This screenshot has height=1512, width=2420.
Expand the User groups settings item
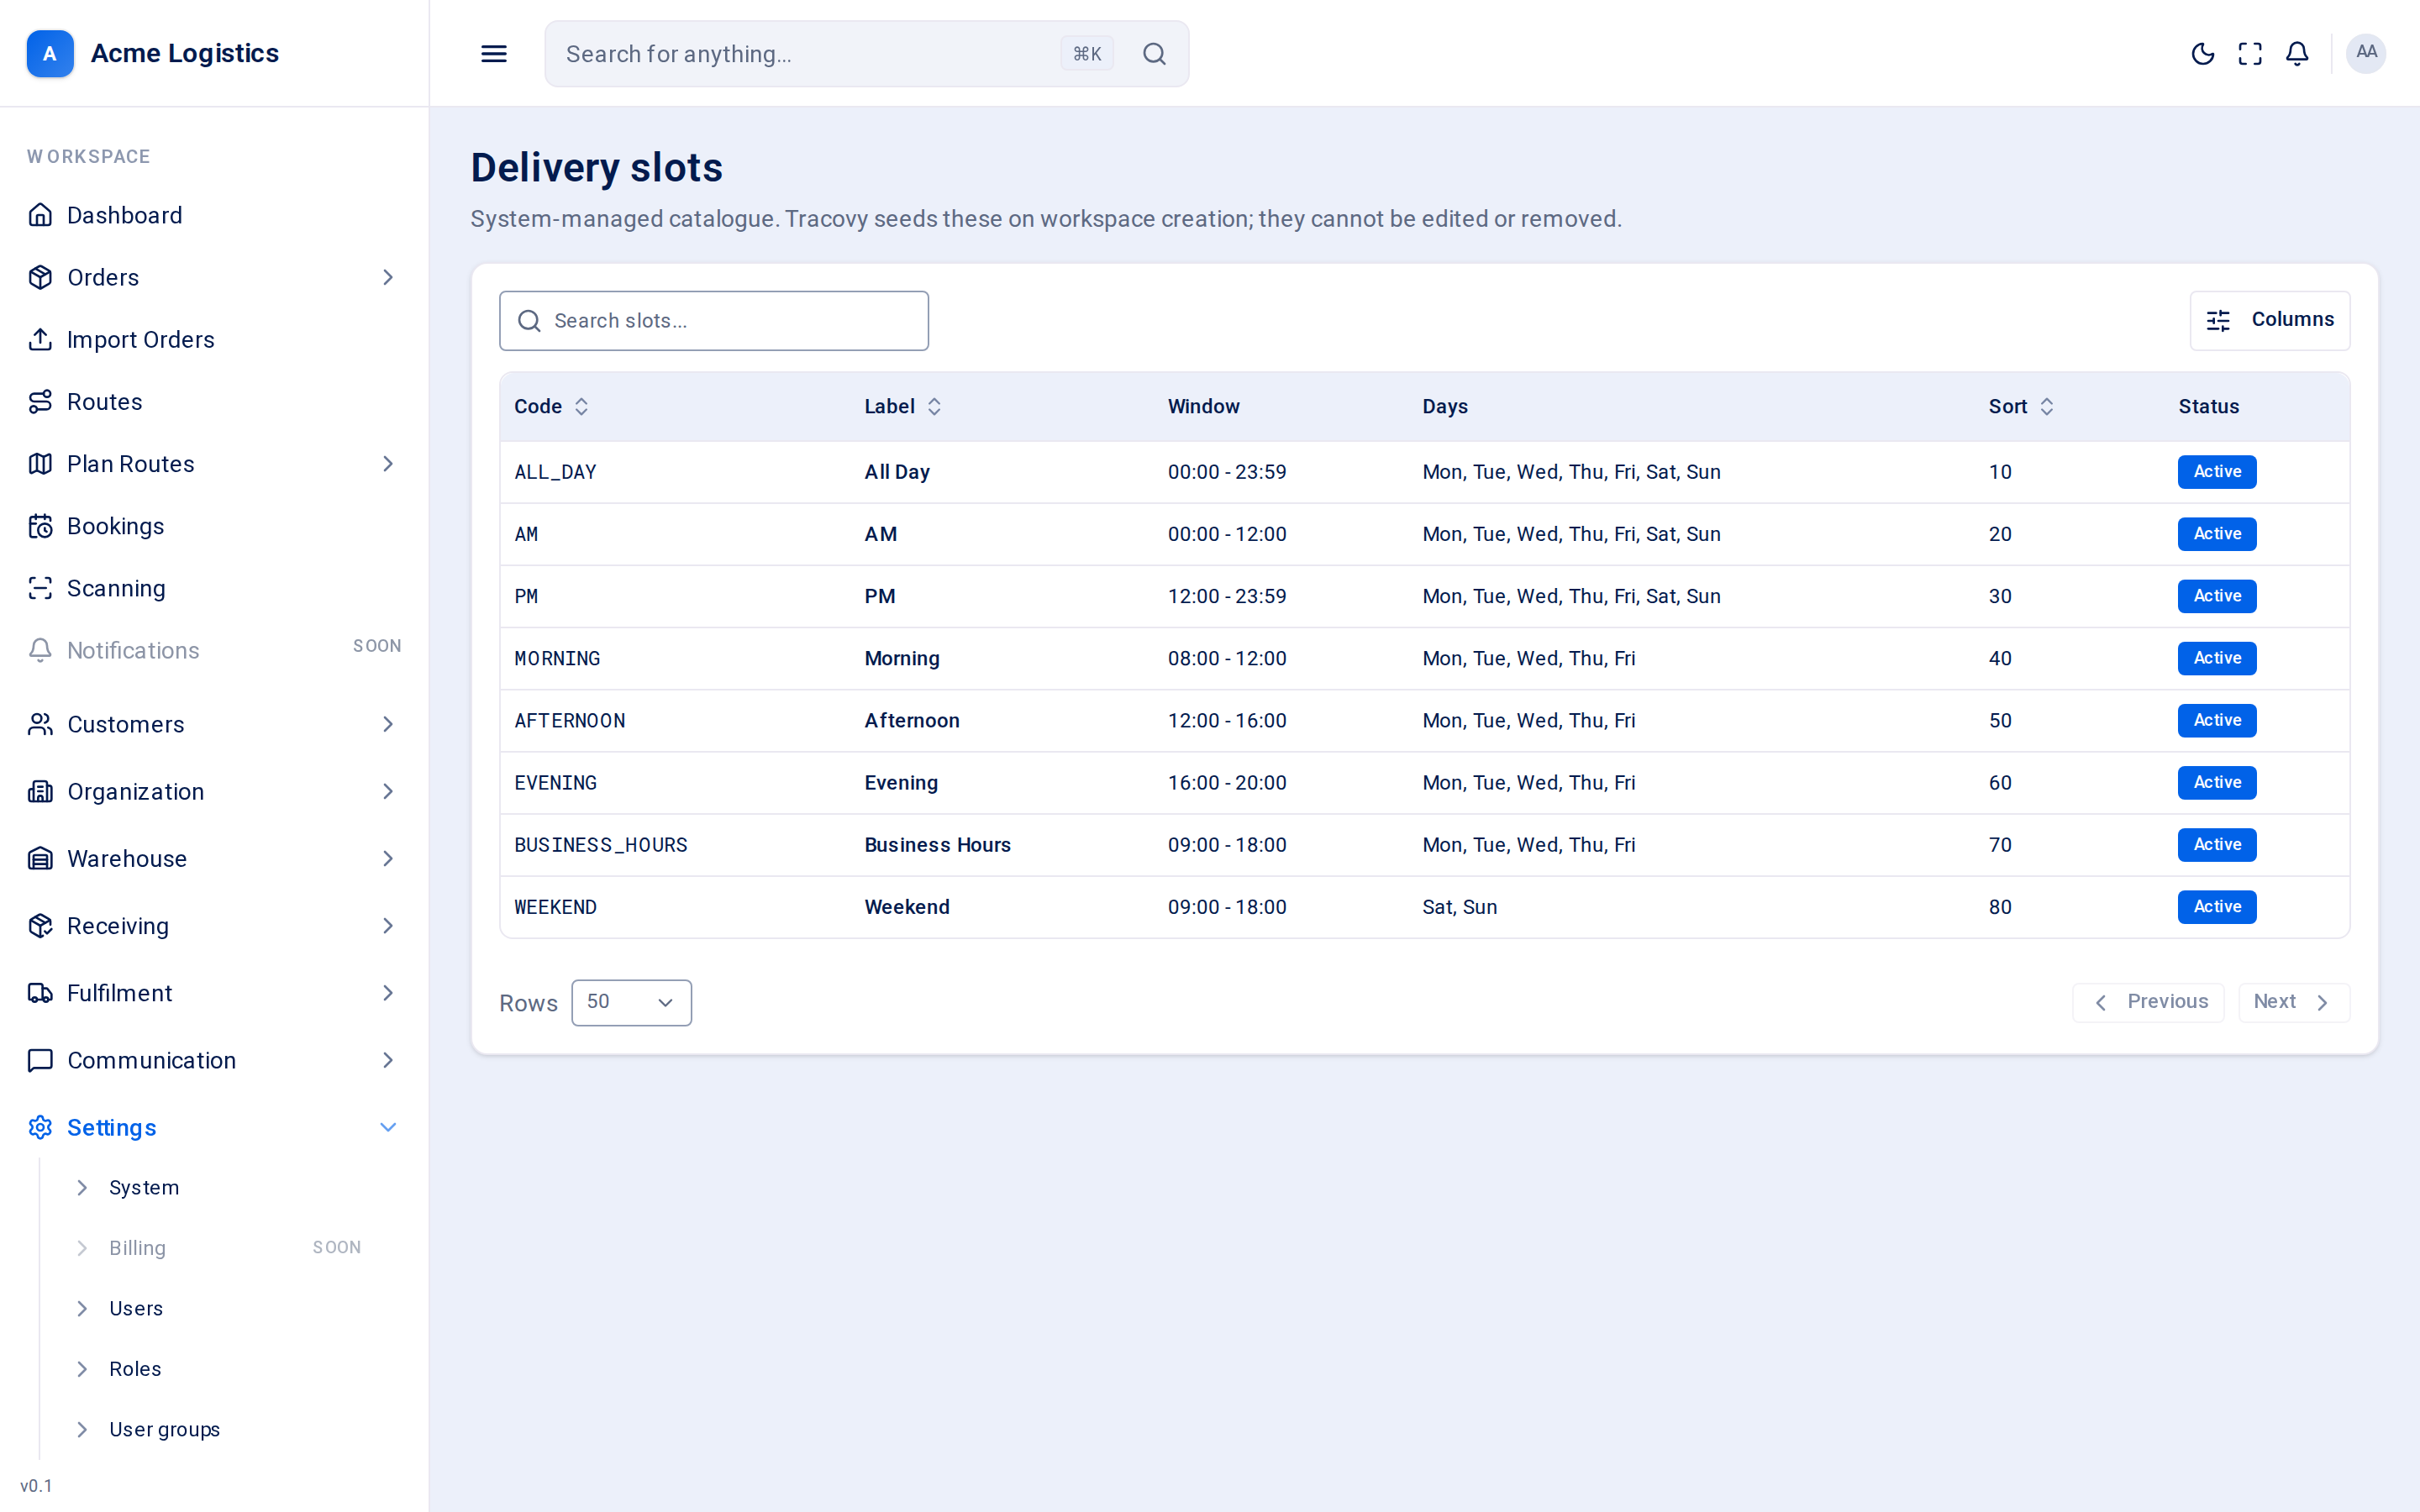(83, 1429)
